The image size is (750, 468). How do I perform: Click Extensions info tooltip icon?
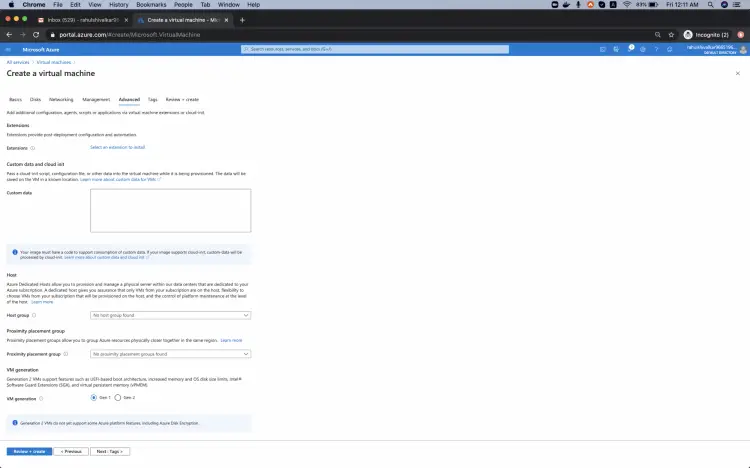click(x=33, y=148)
